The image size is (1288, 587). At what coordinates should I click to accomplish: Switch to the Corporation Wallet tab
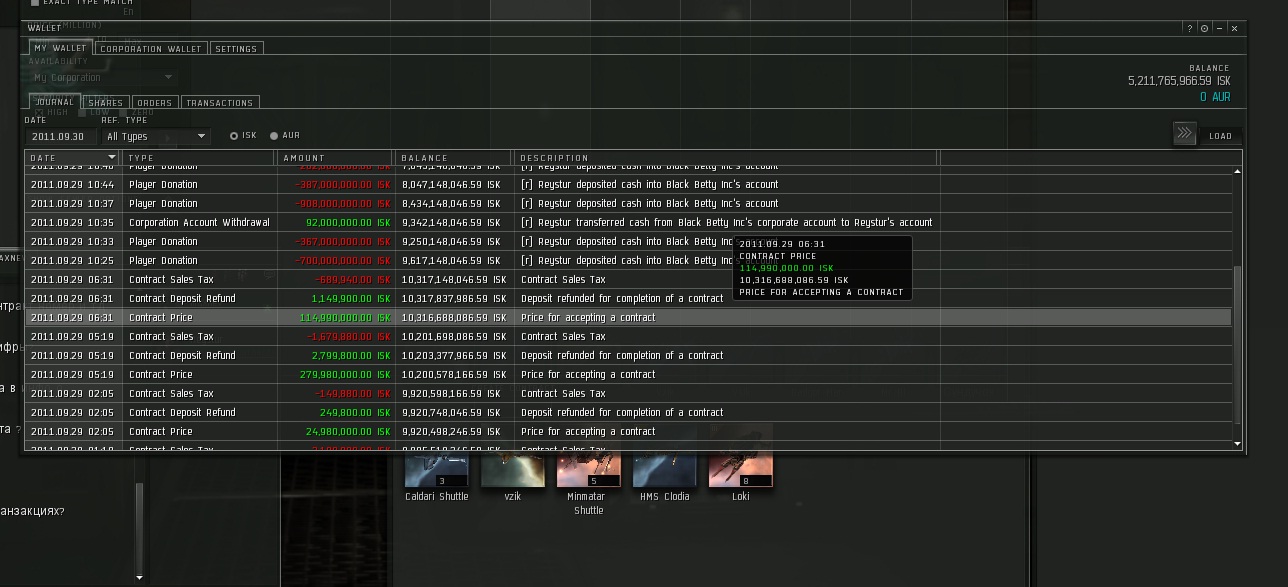click(x=151, y=48)
